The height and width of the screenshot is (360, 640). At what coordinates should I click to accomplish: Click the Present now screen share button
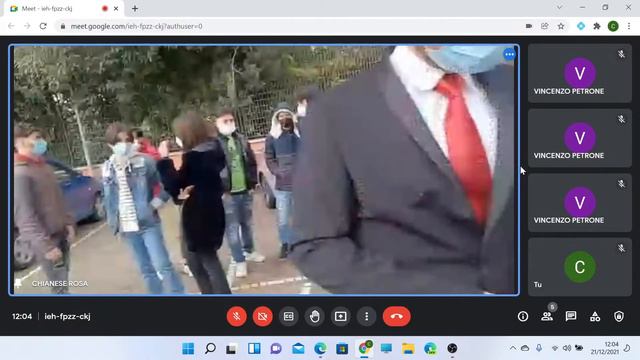[340, 316]
